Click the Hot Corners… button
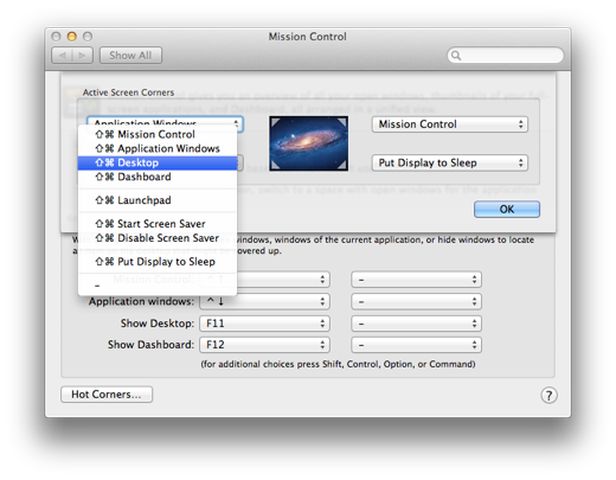The height and width of the screenshot is (480, 616). pyautogui.click(x=106, y=394)
